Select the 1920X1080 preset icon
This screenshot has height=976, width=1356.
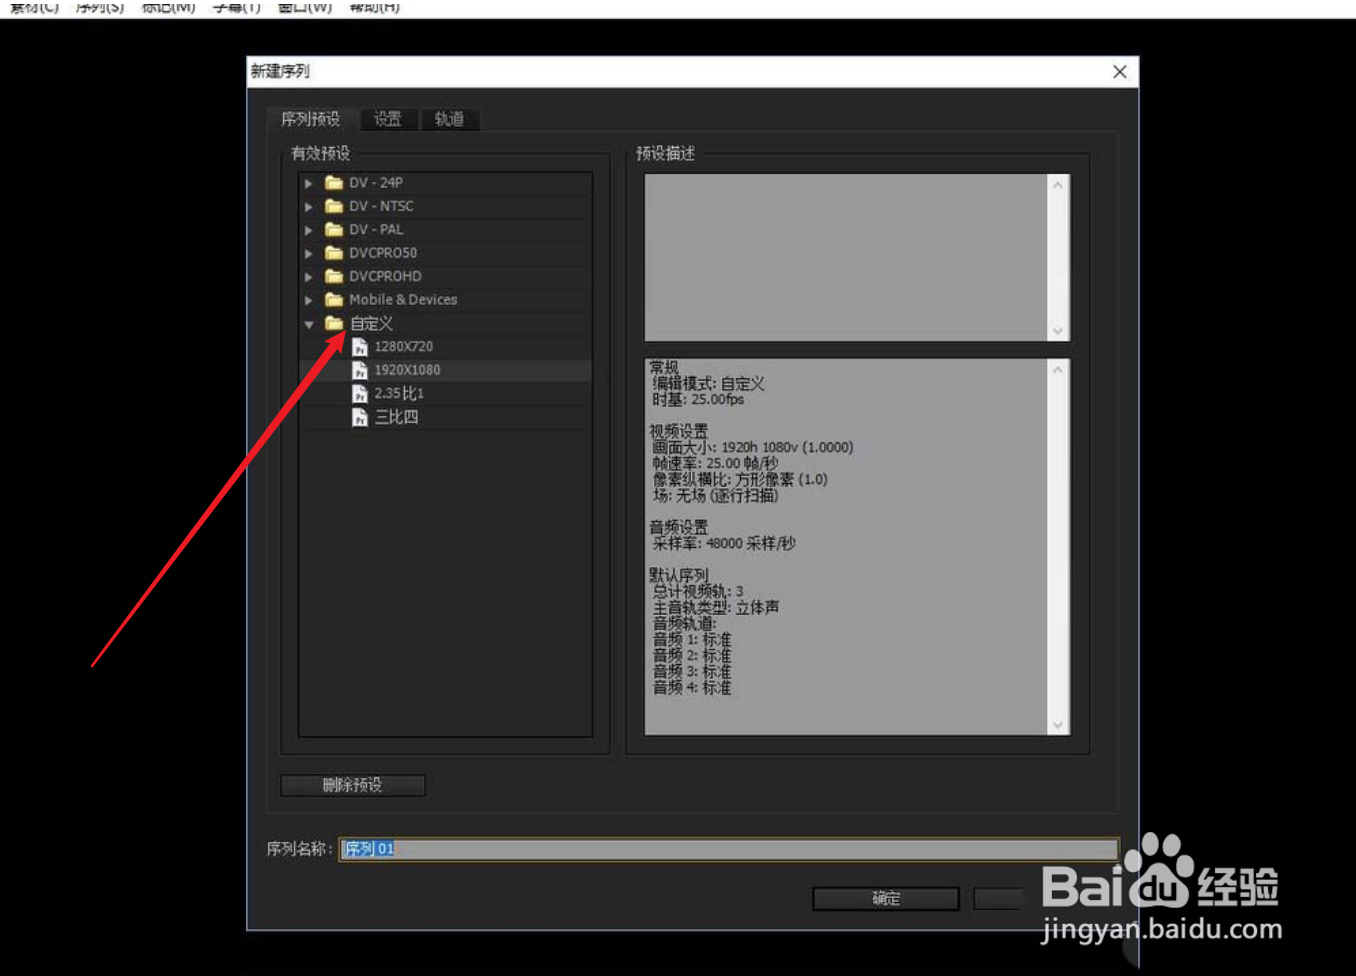[x=360, y=369]
